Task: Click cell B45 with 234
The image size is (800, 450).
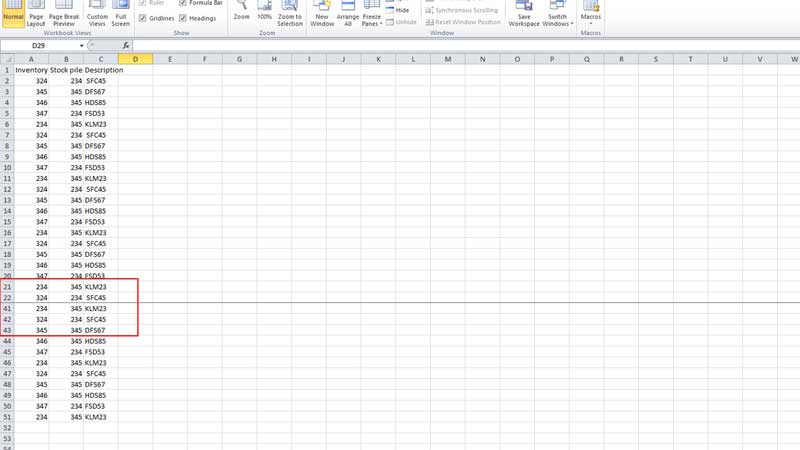Action: click(66, 352)
